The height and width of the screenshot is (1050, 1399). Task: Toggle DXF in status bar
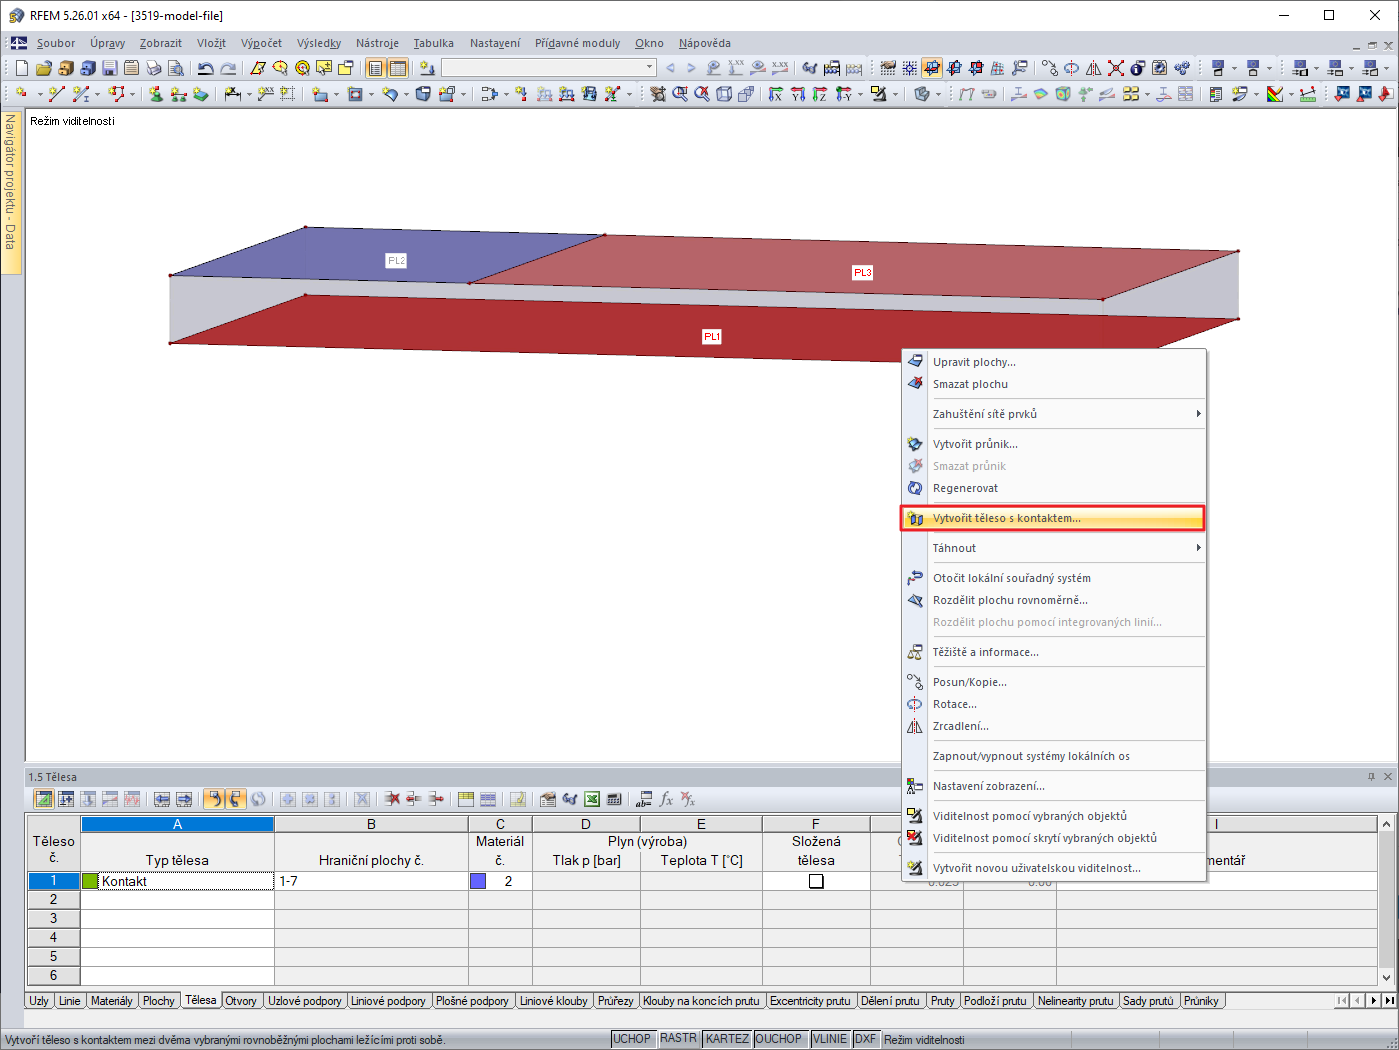pos(866,1039)
